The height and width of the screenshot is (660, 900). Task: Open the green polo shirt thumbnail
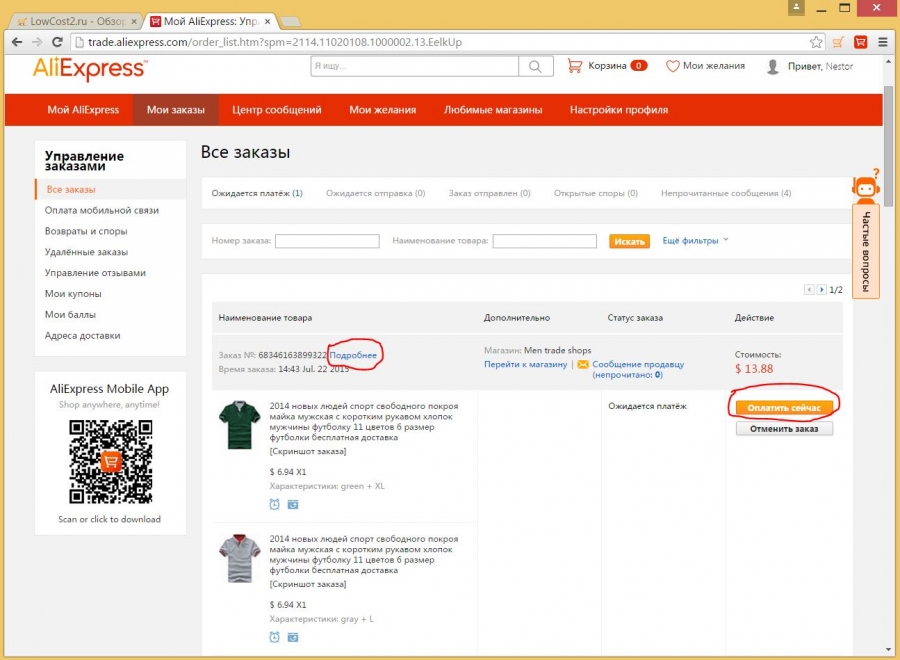pyautogui.click(x=240, y=425)
